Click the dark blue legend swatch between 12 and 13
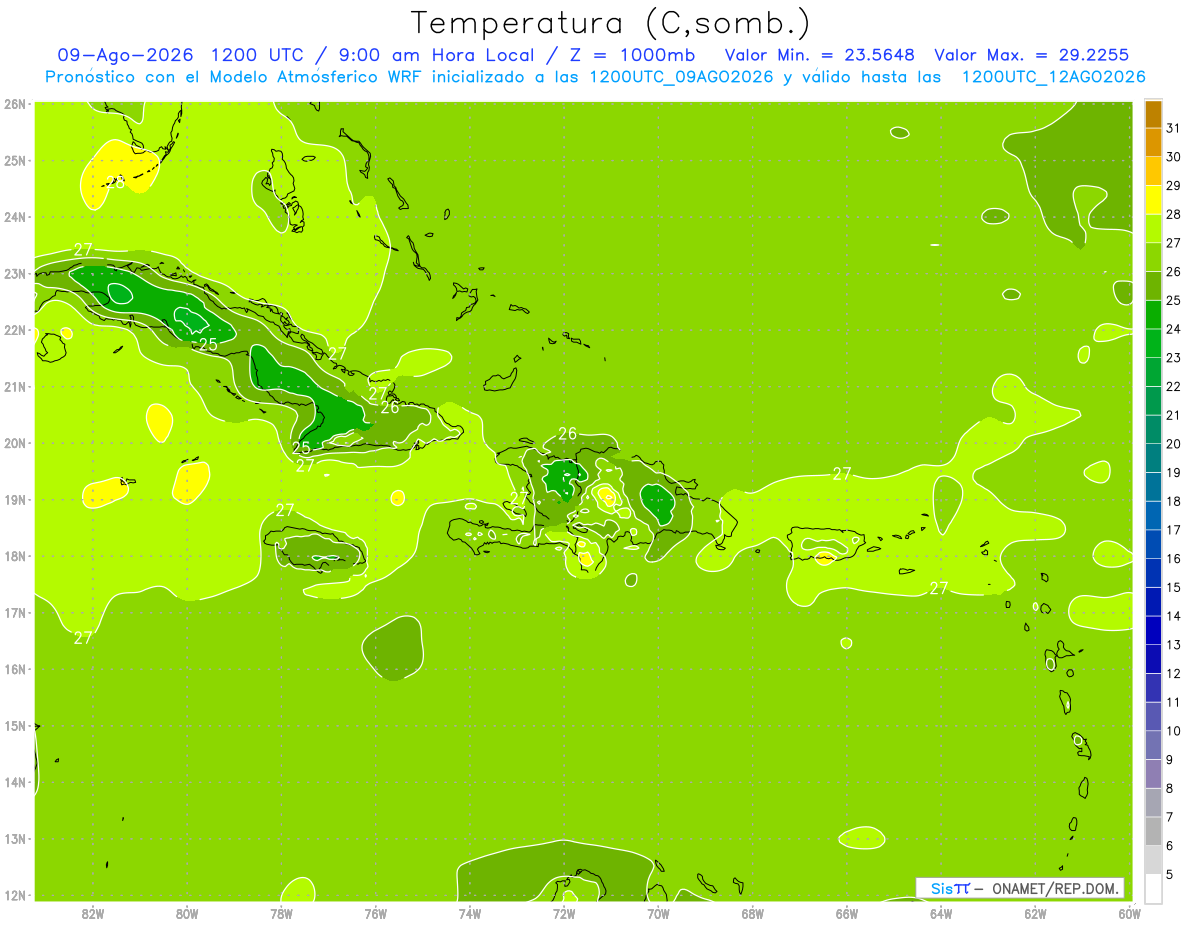1200x927 pixels. 1153,659
